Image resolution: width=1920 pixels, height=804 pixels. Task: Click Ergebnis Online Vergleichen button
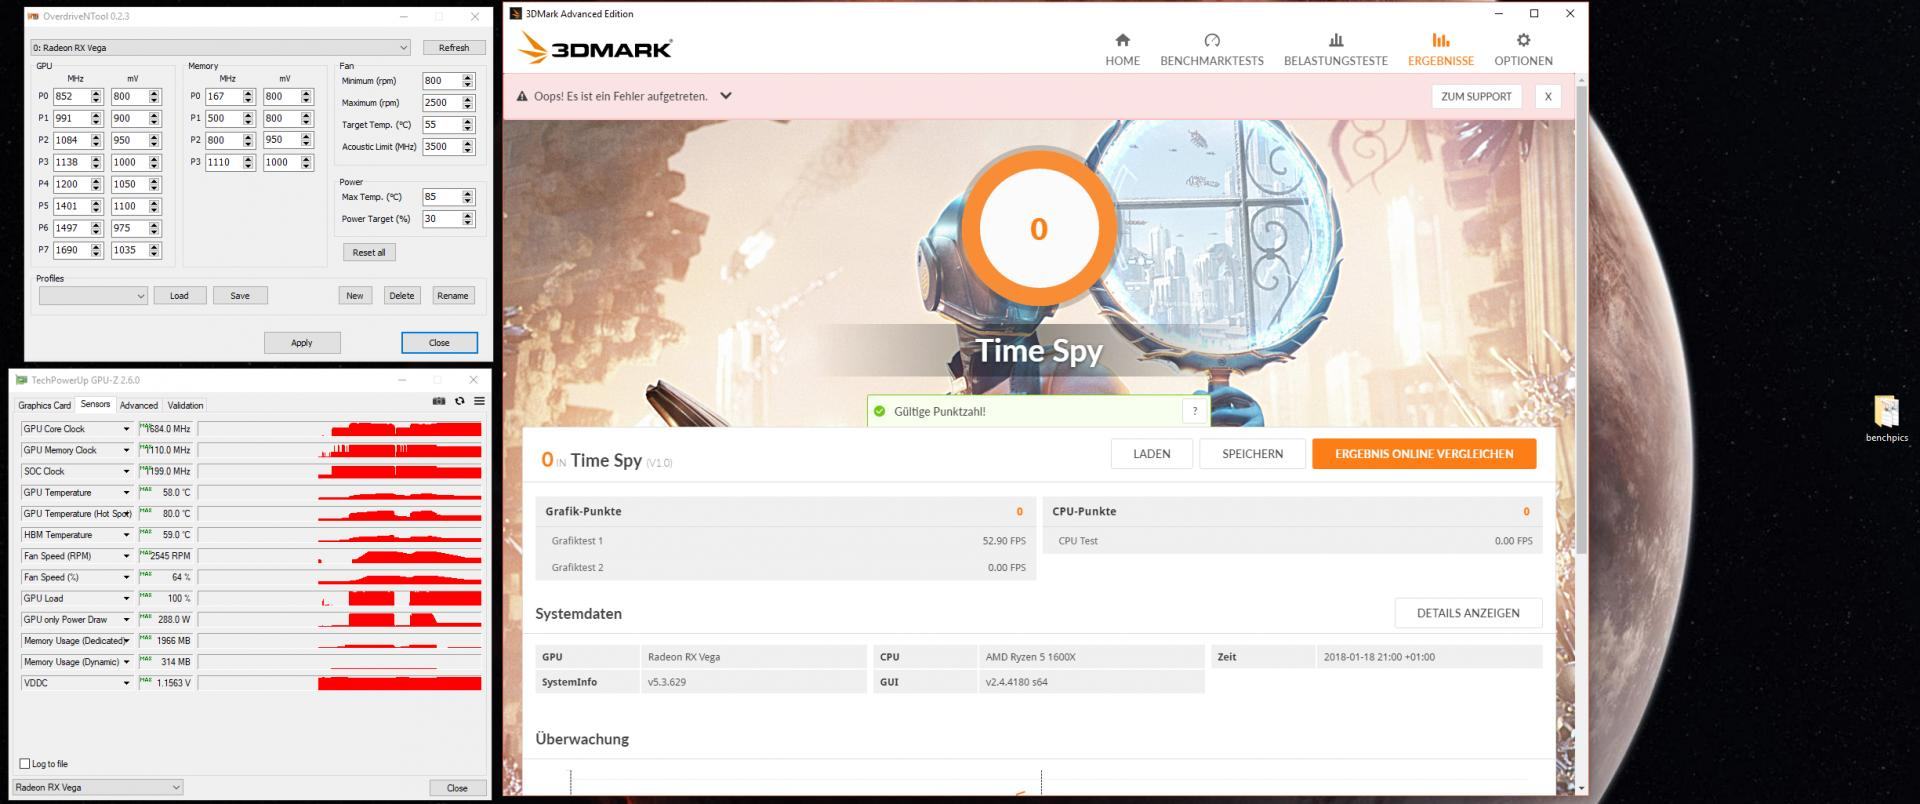pyautogui.click(x=1424, y=454)
